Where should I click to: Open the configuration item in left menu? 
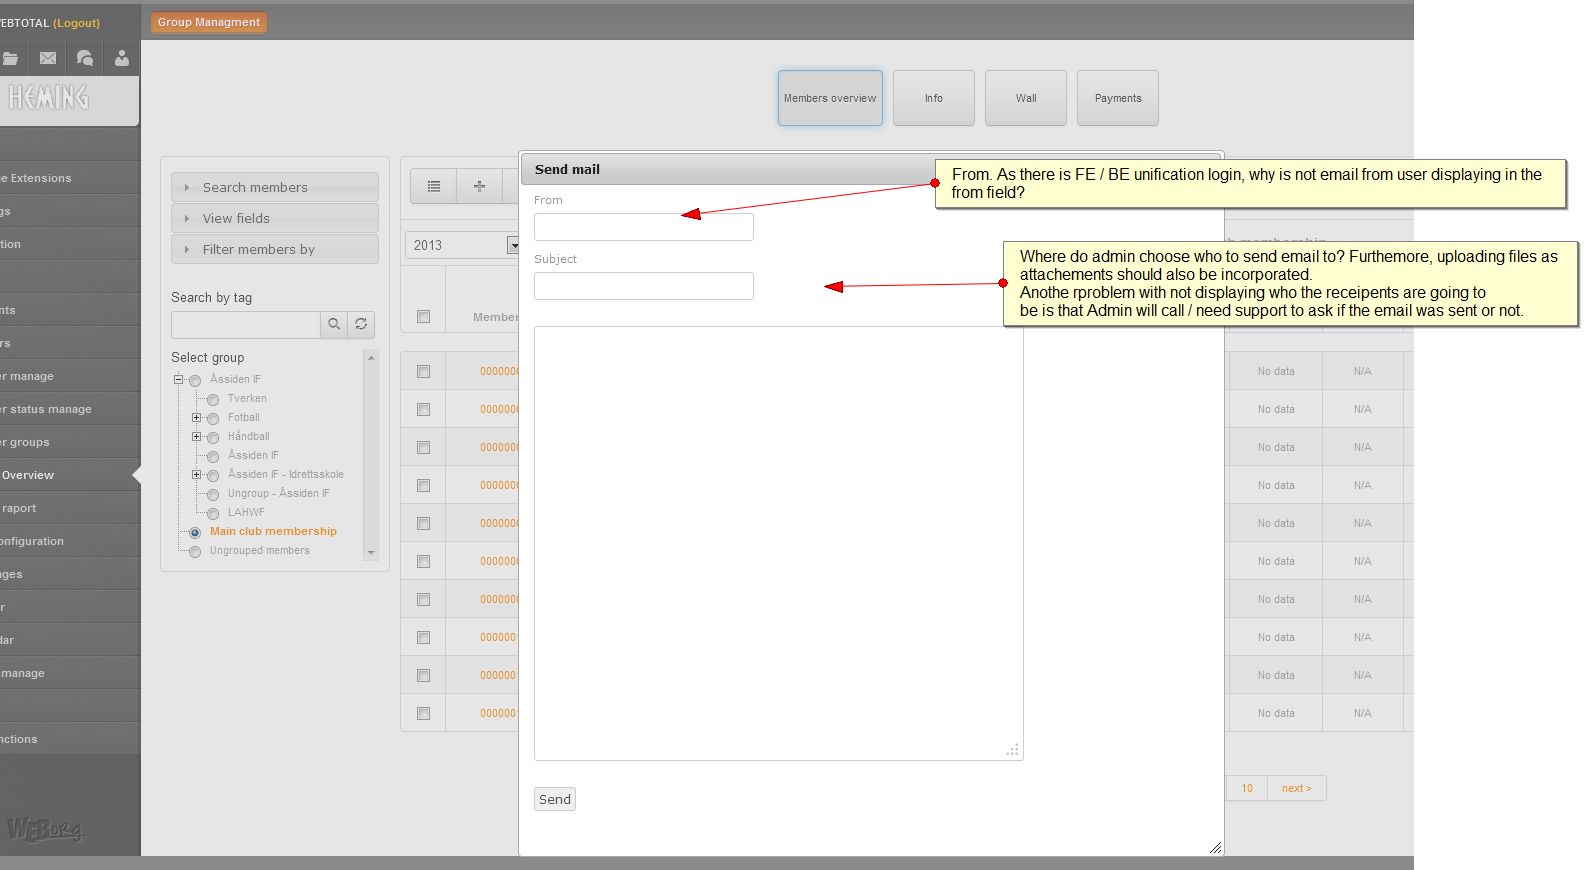[70, 541]
